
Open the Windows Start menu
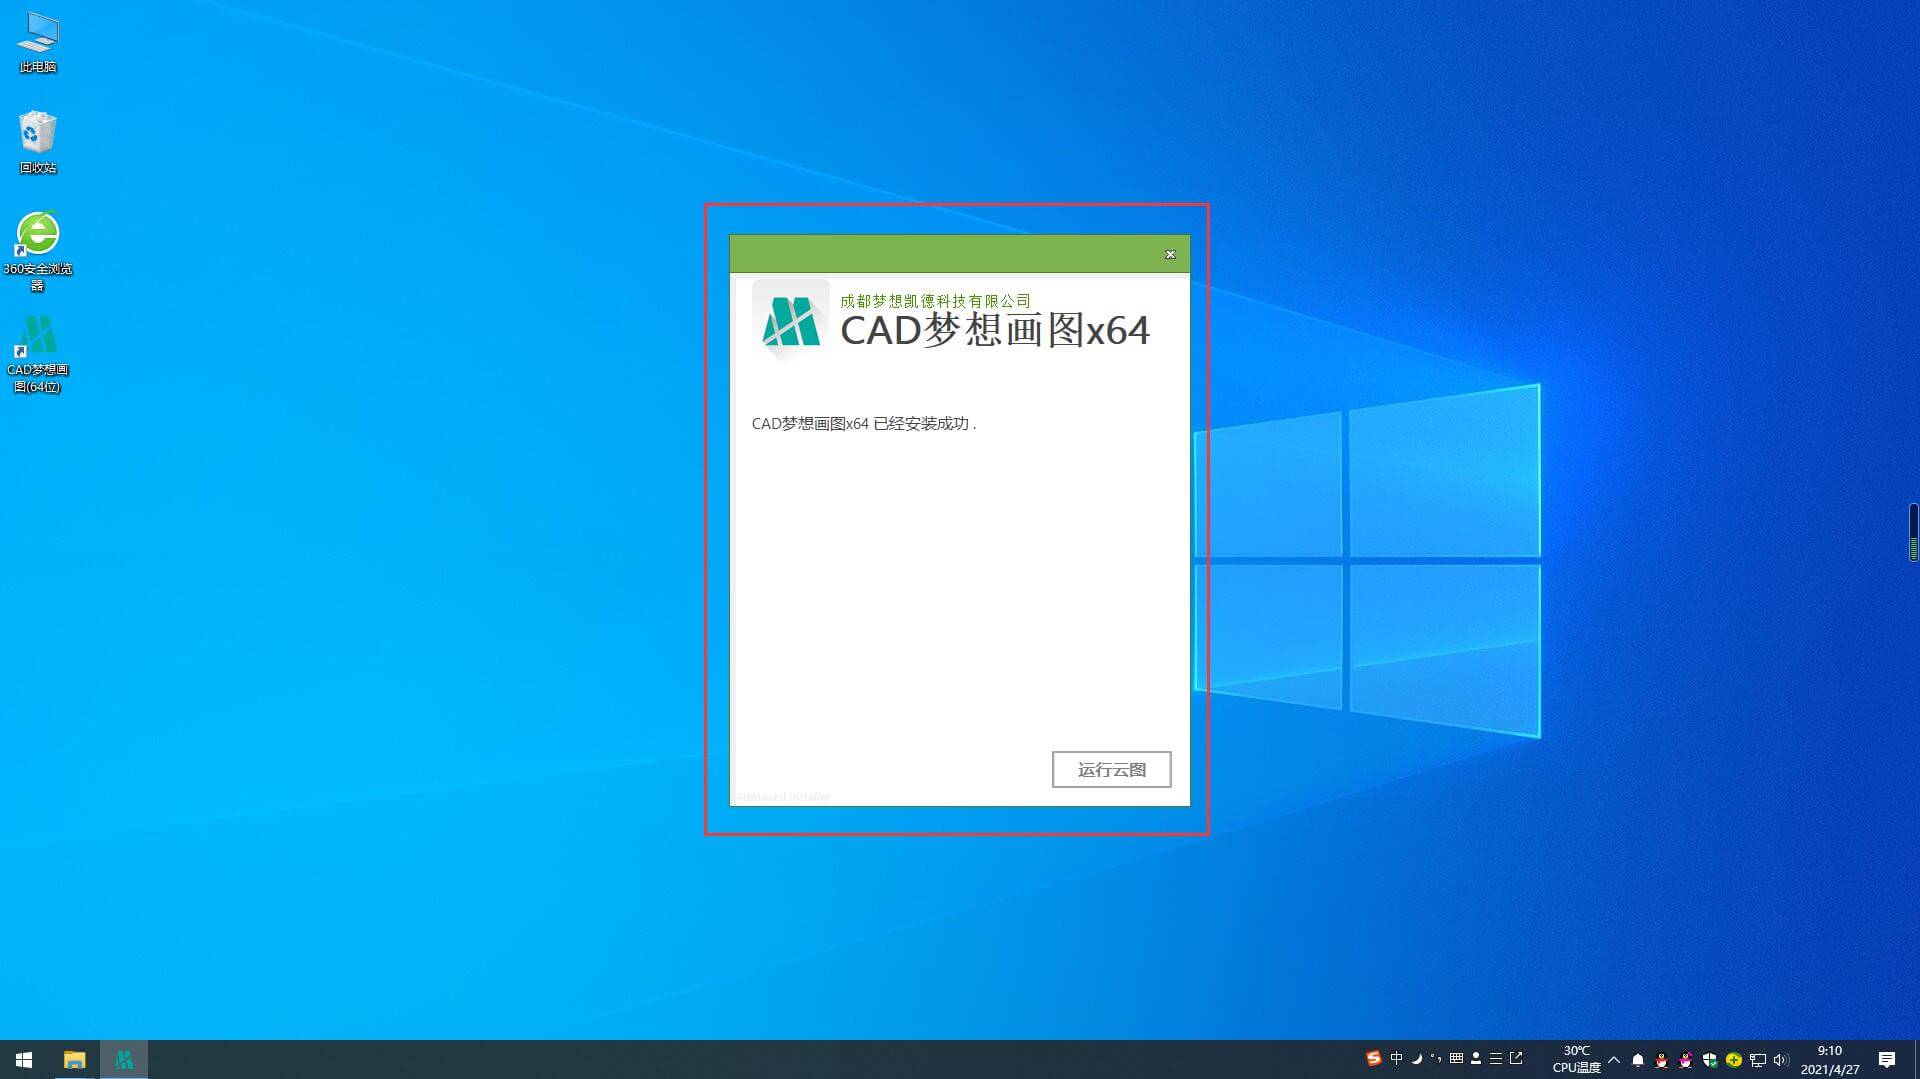click(x=24, y=1059)
